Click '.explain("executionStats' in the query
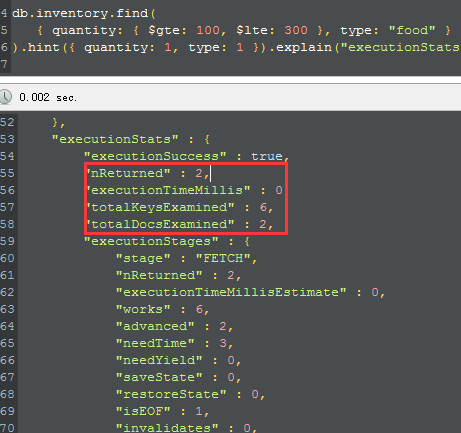 click(x=364, y=47)
